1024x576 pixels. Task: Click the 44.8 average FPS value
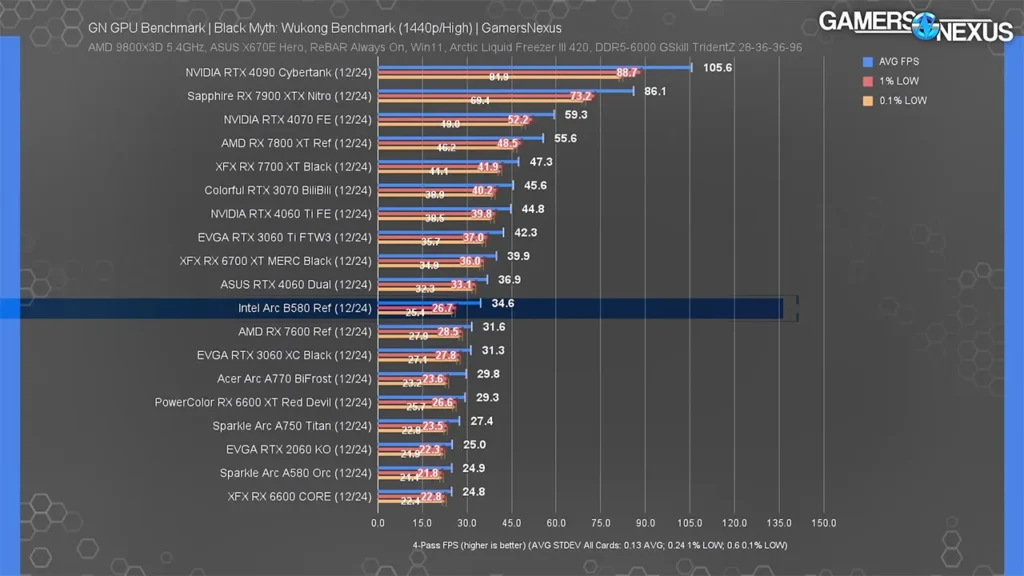point(533,209)
